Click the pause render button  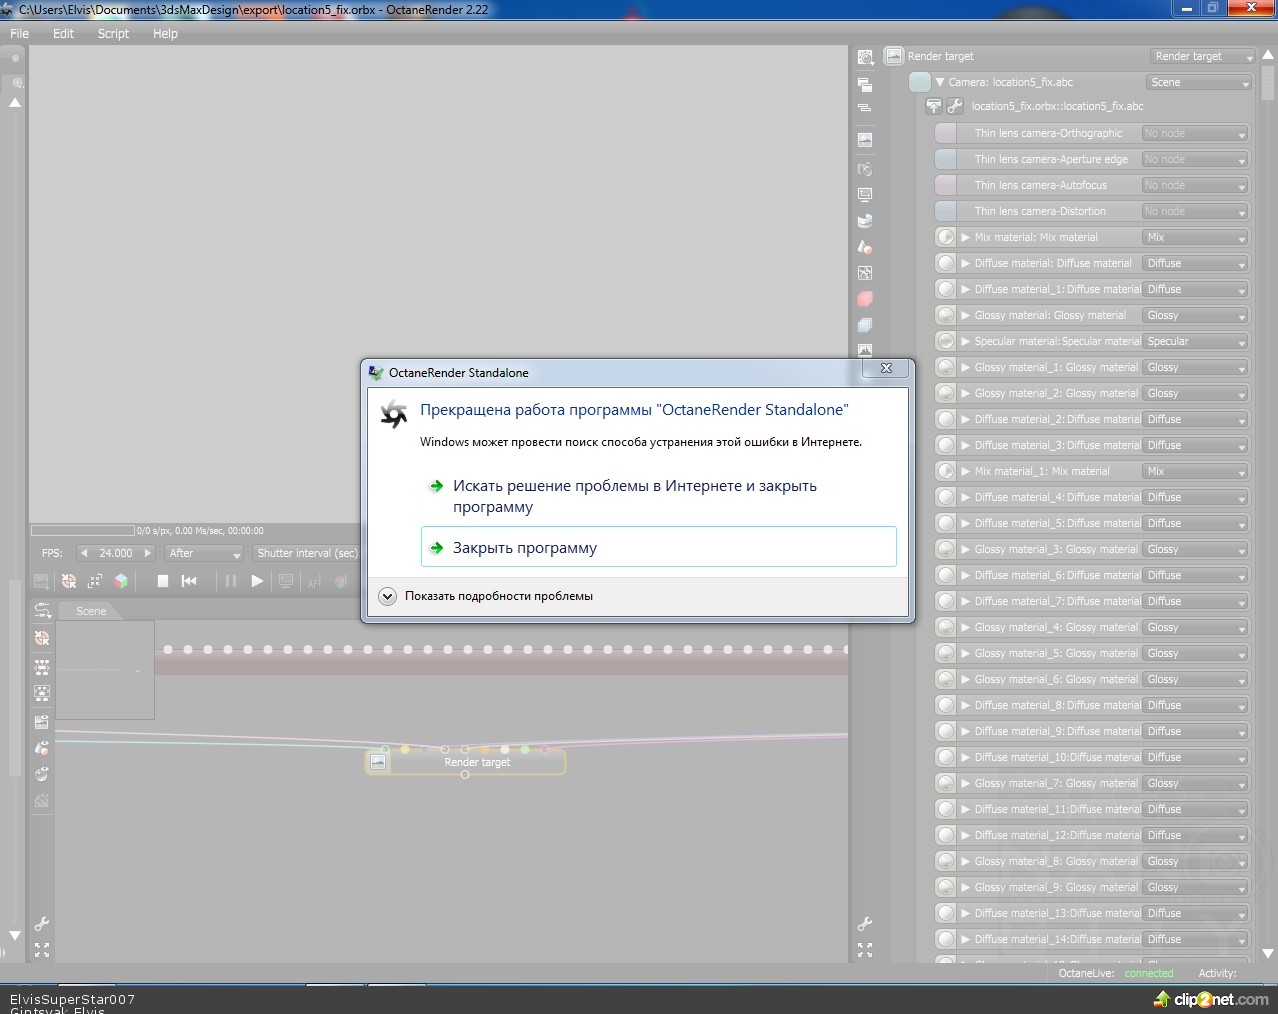(231, 581)
